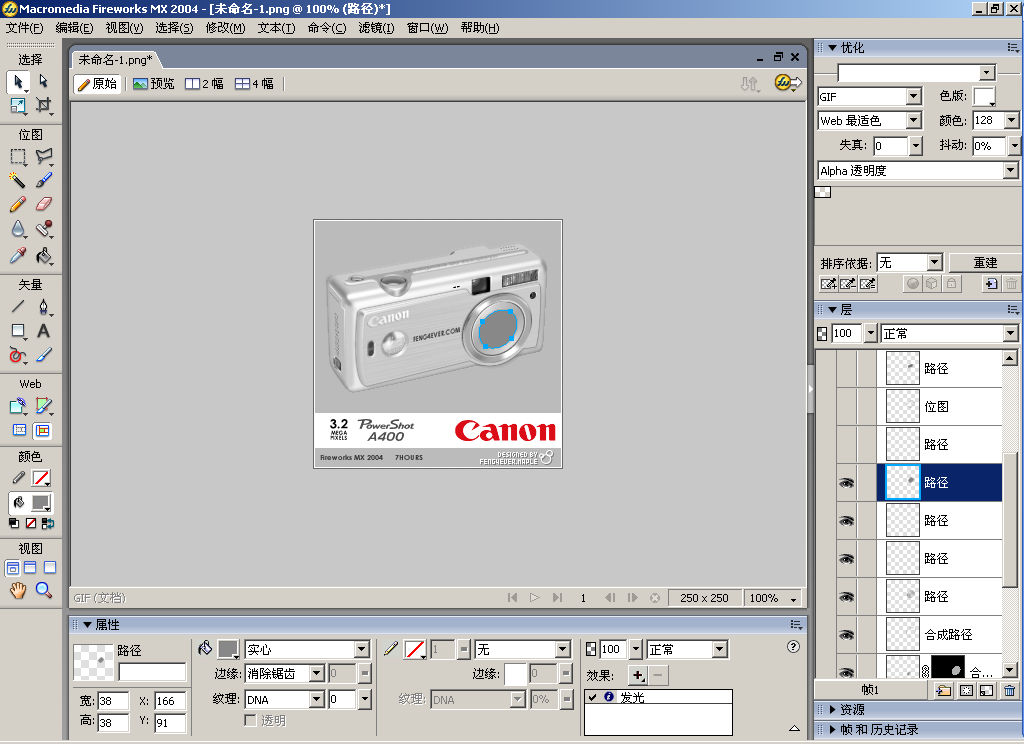Open the GIF export format dropdown
1024x744 pixels.
[x=914, y=97]
